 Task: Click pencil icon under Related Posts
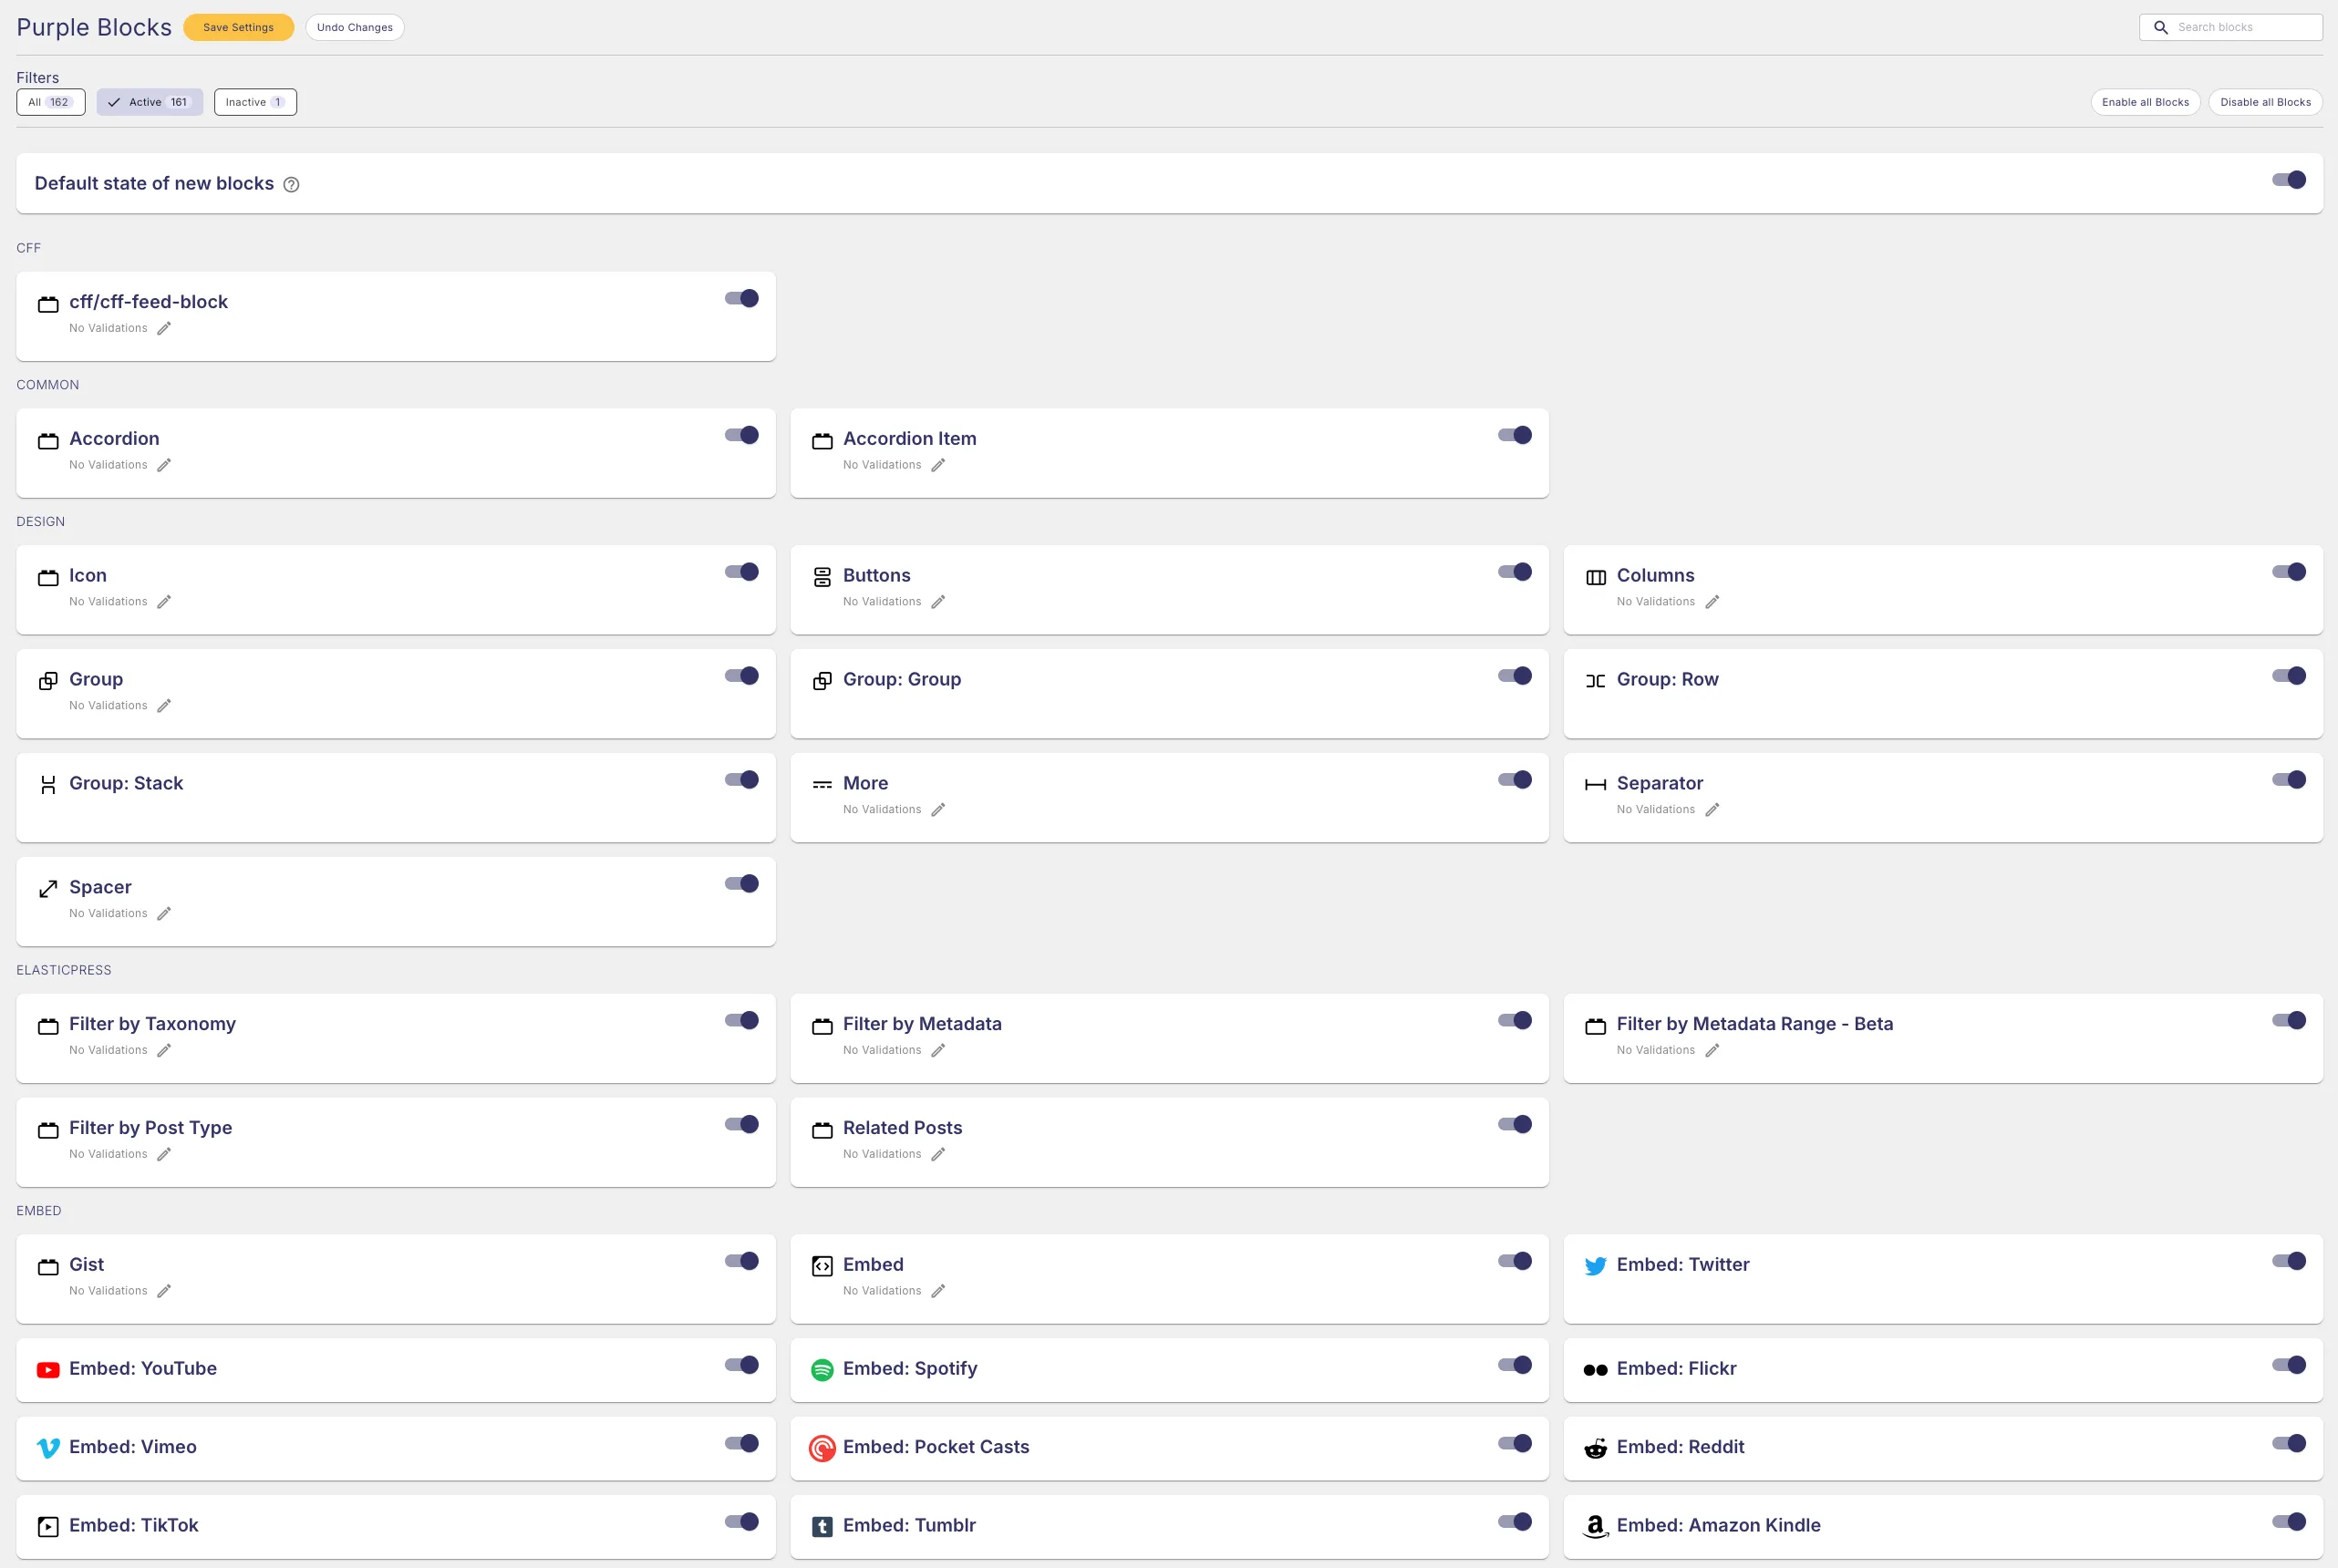[x=938, y=1155]
